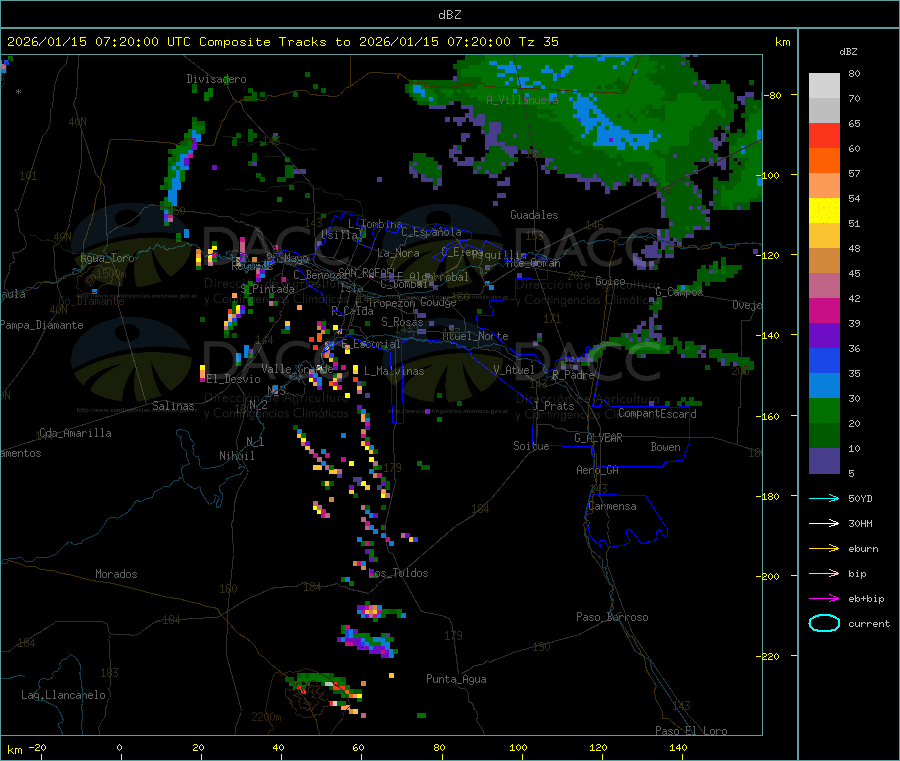Click the pink bip arrow legend icon
This screenshot has width=900, height=761.
[x=824, y=573]
